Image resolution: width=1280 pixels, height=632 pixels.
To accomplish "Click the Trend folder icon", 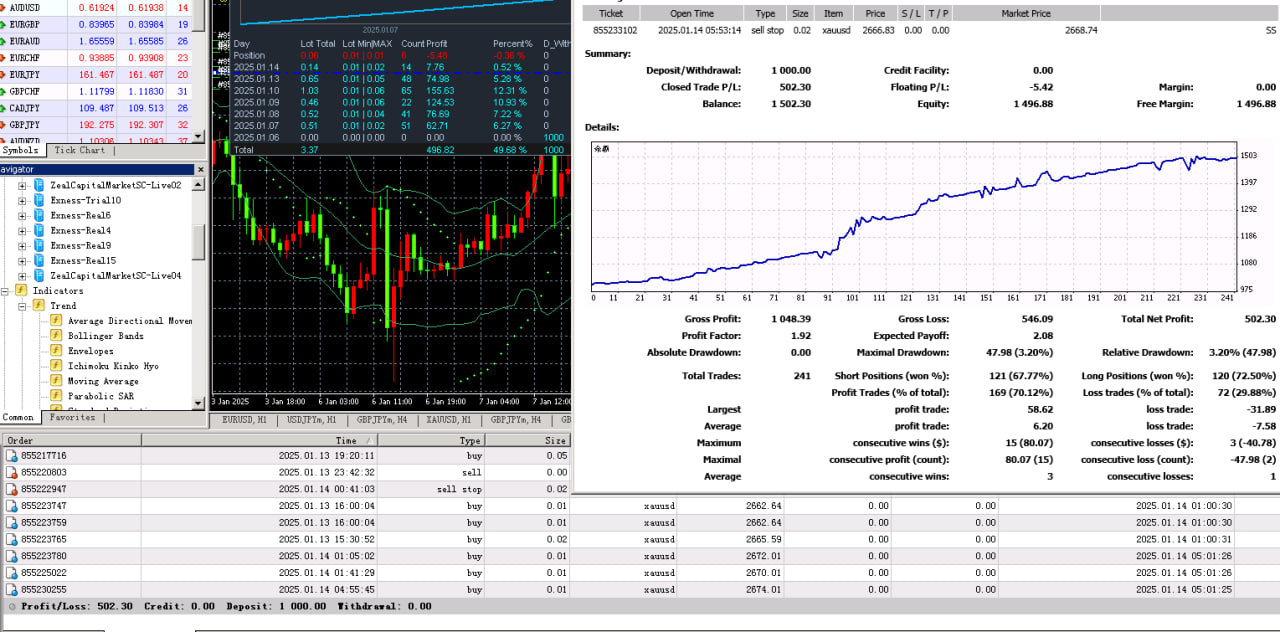I will tap(39, 305).
